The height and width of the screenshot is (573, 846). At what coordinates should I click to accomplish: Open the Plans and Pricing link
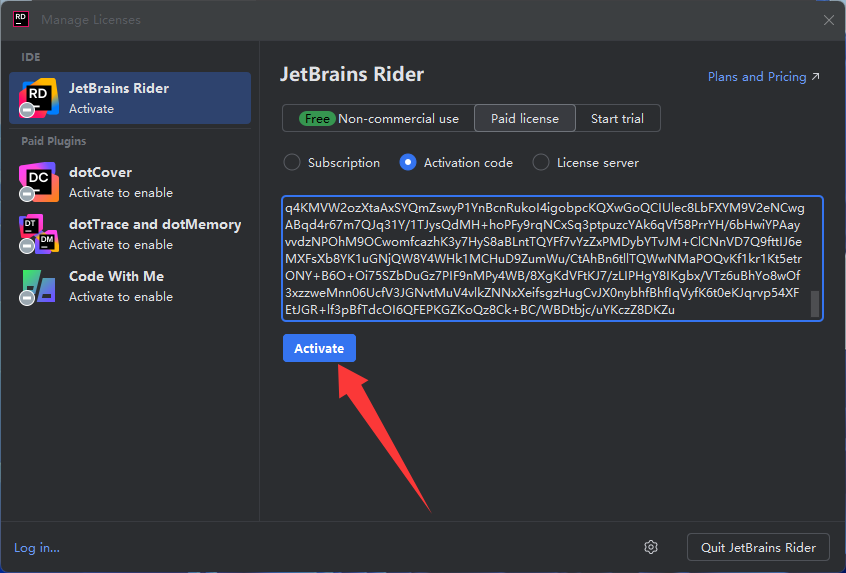(763, 77)
